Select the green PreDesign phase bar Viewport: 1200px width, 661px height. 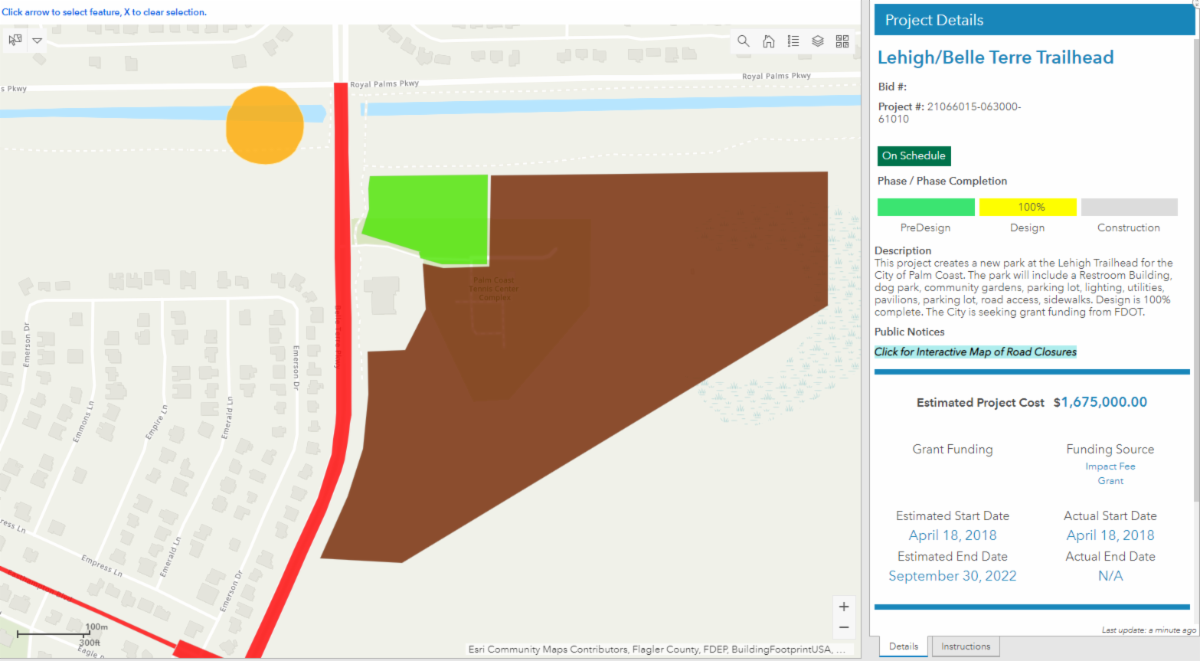pos(926,207)
